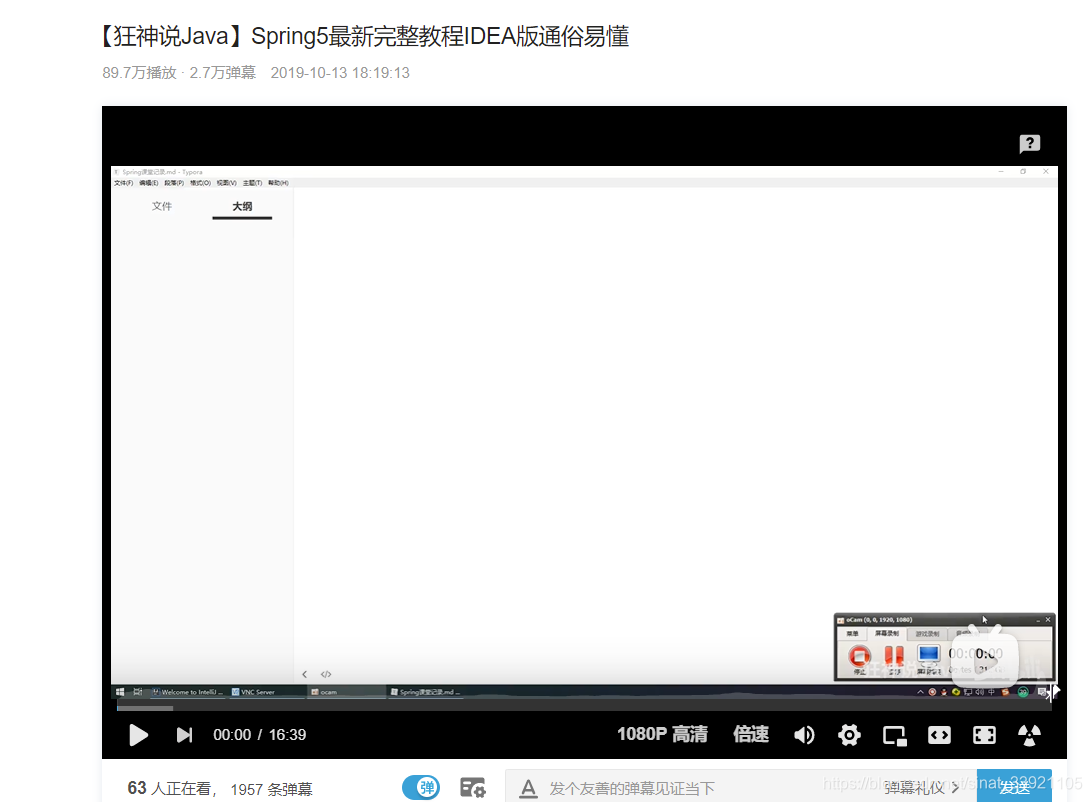Click the 发送 send button
Image resolution: width=1092 pixels, height=802 pixels.
(x=1014, y=787)
